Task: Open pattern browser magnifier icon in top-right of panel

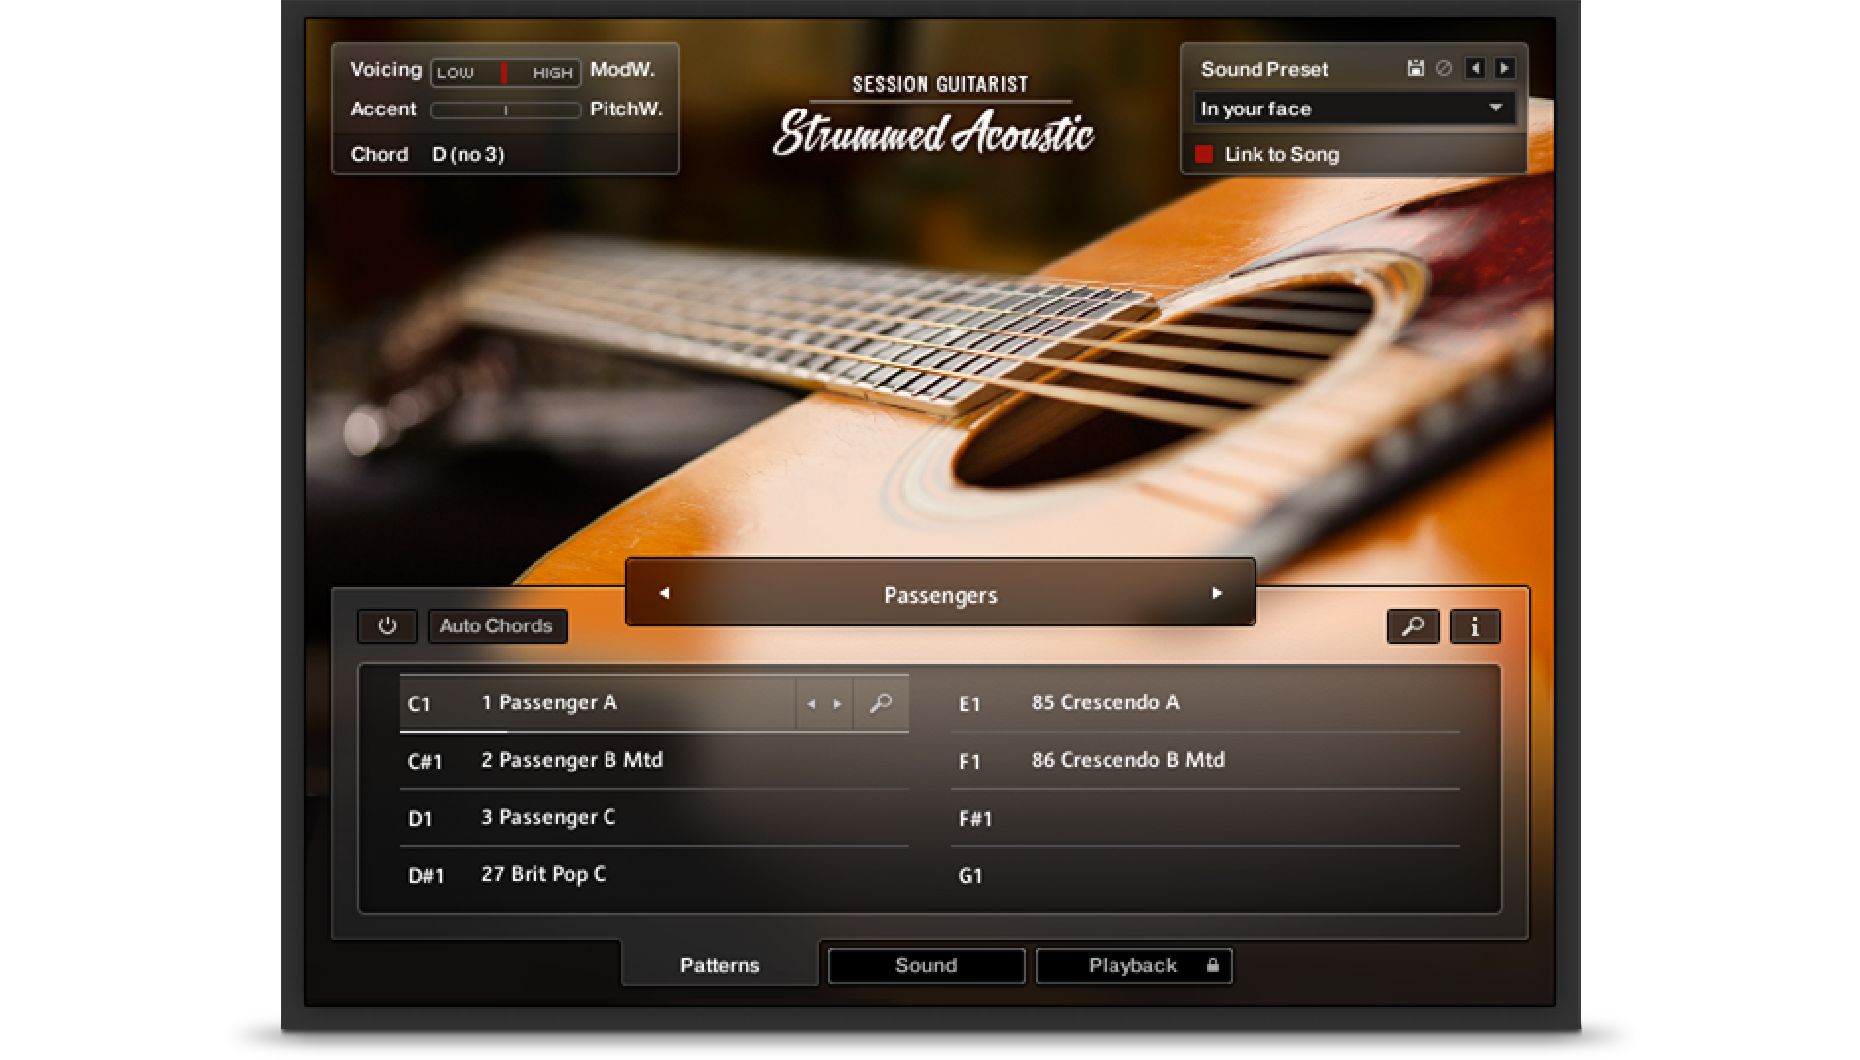Action: (x=1413, y=626)
